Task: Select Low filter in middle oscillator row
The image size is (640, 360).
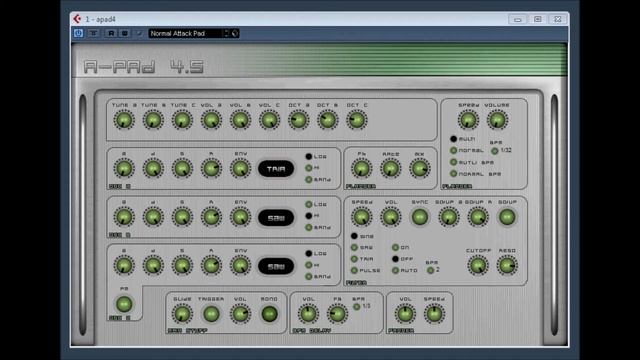Action: coord(309,204)
